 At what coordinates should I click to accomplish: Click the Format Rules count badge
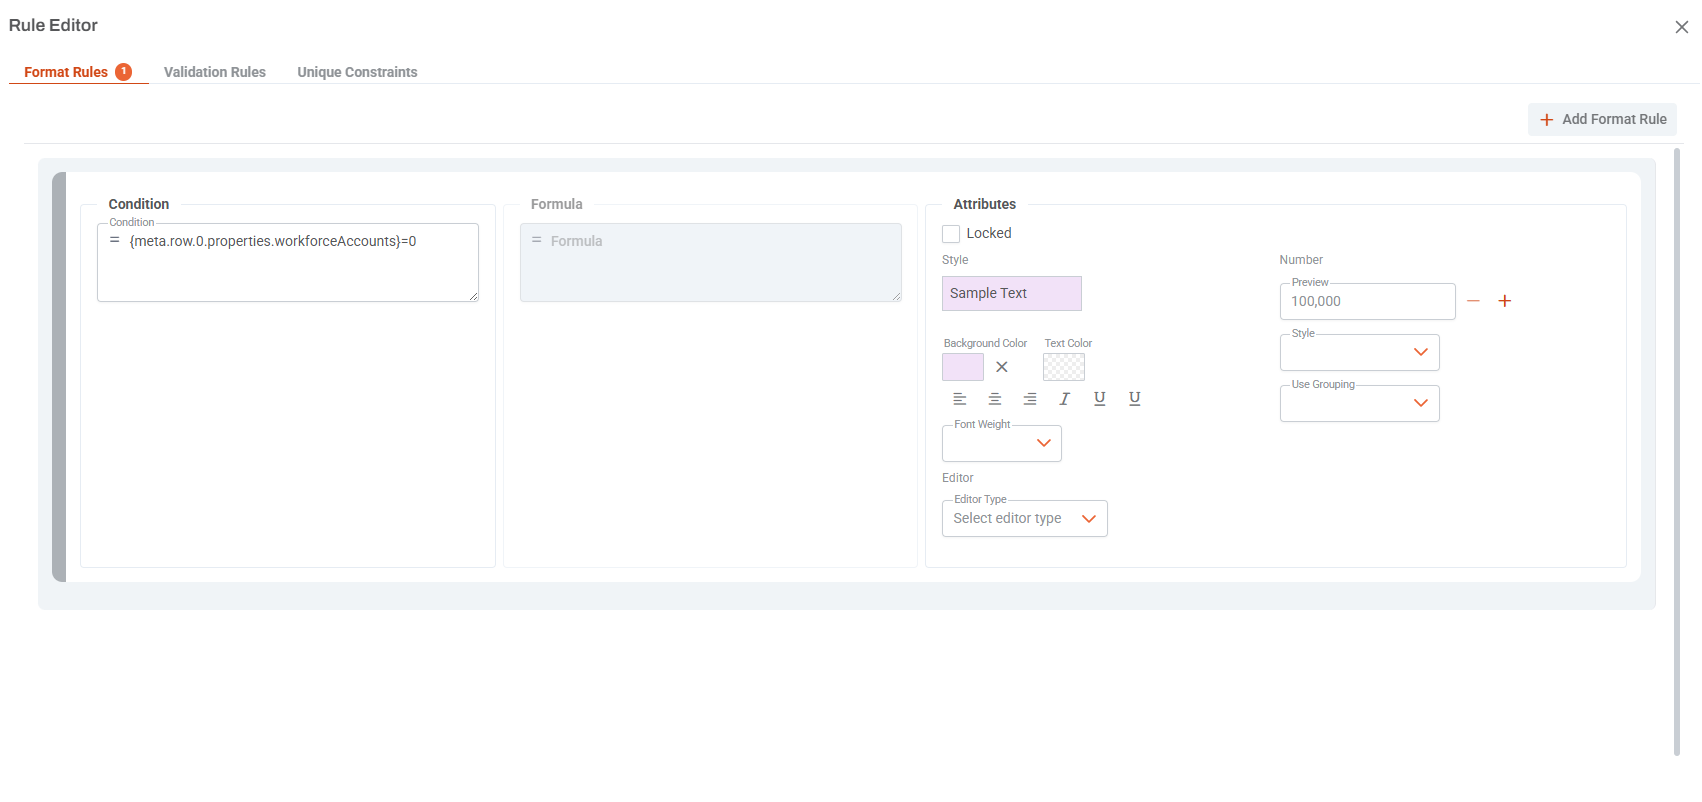123,72
